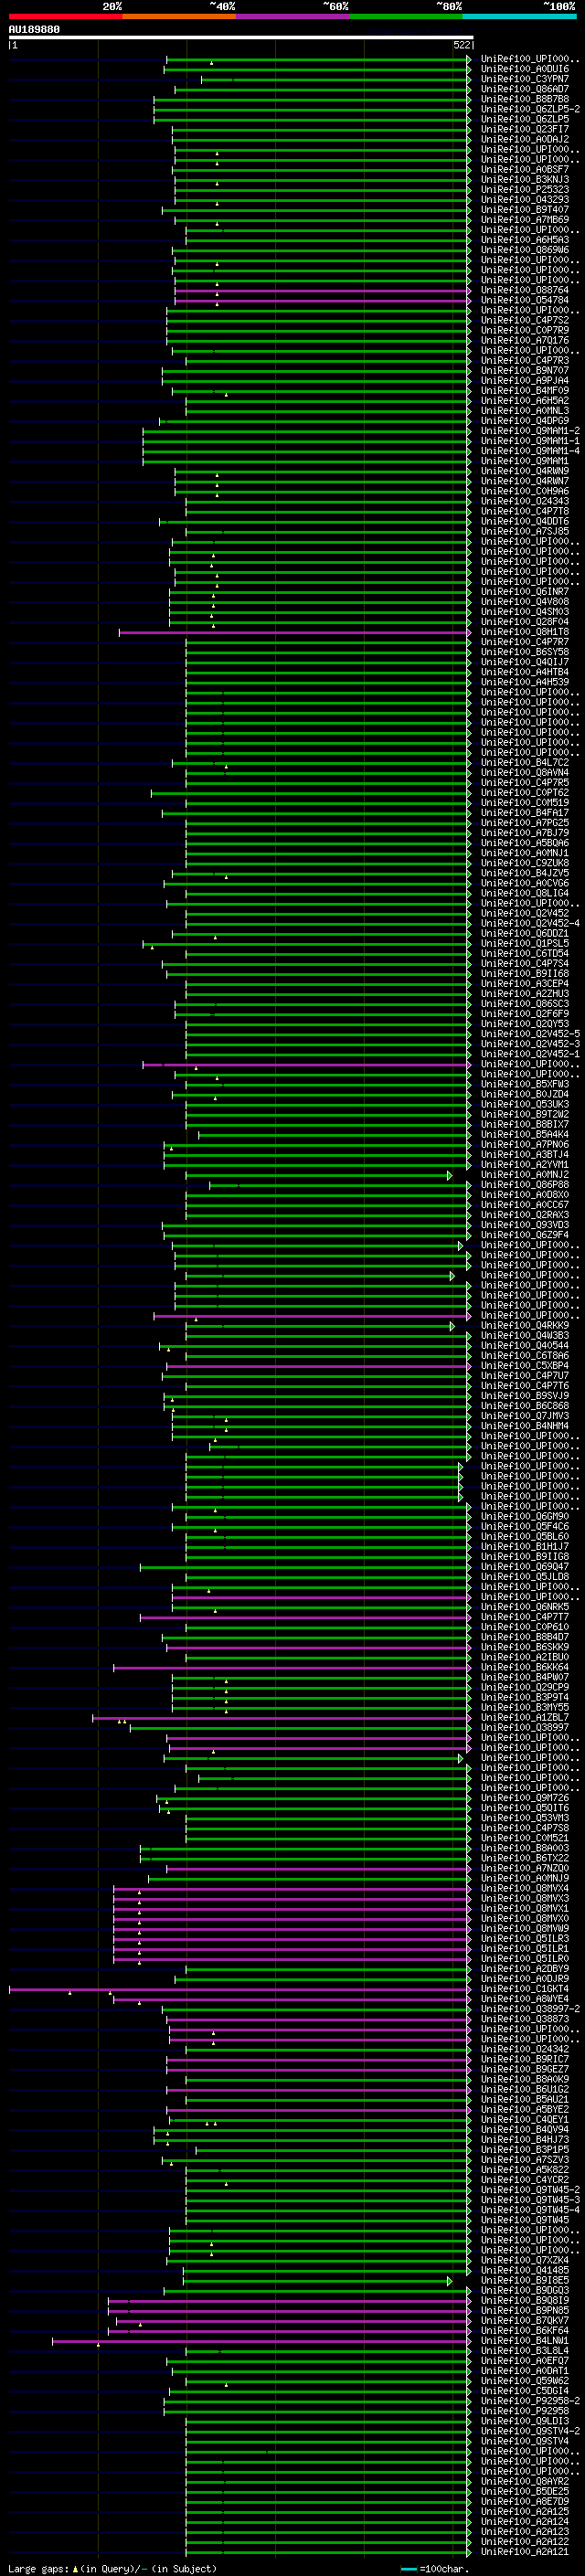Click the purple alignment bar for UniRef100_O88764
Viewport: 585px width, 2576px height.
tap(322, 291)
